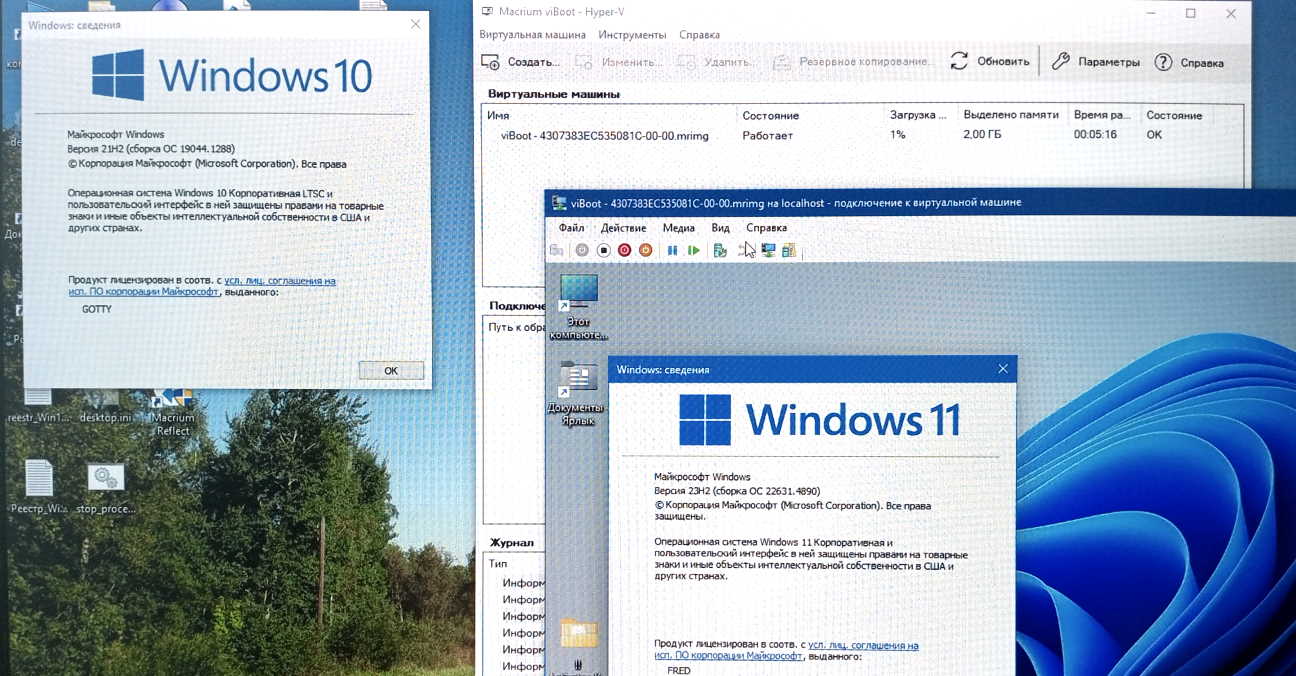The image size is (1296, 676).
Task: Open Параметры in Macrium viBoot toolbar
Action: click(1096, 62)
